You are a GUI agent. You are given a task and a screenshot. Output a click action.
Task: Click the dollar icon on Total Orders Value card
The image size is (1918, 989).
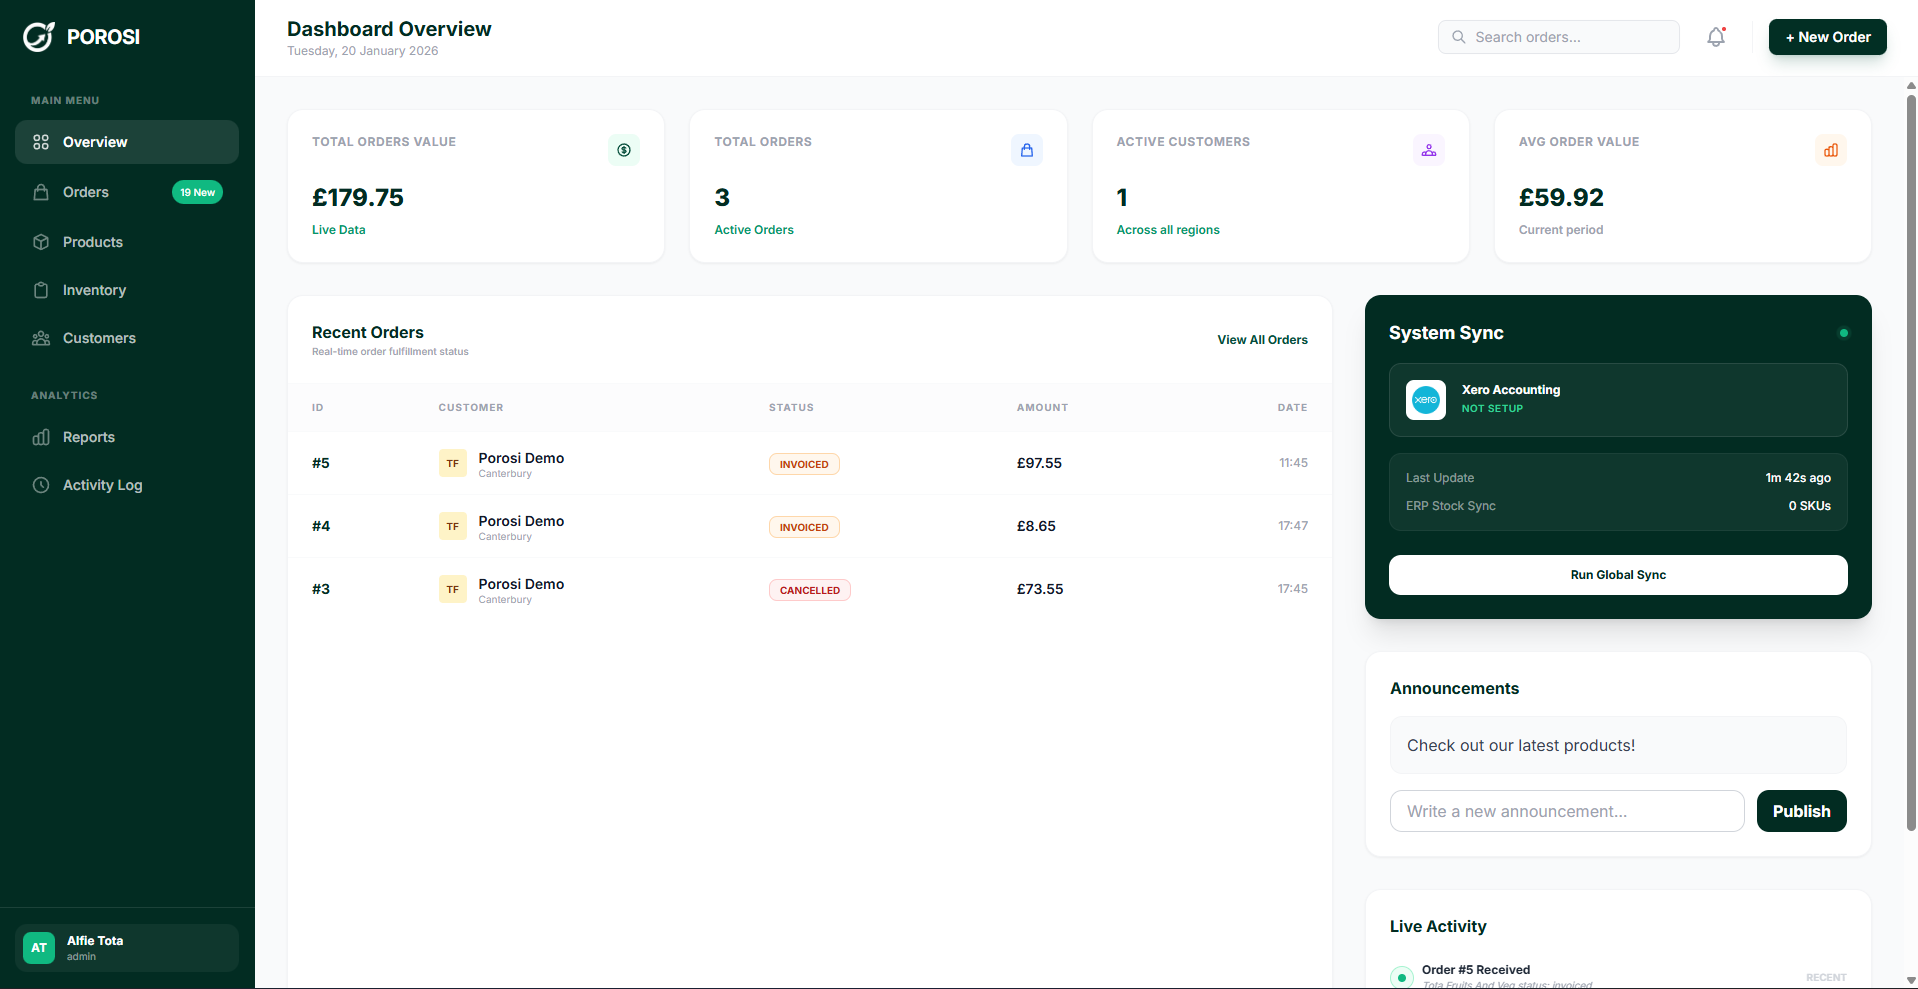[624, 150]
